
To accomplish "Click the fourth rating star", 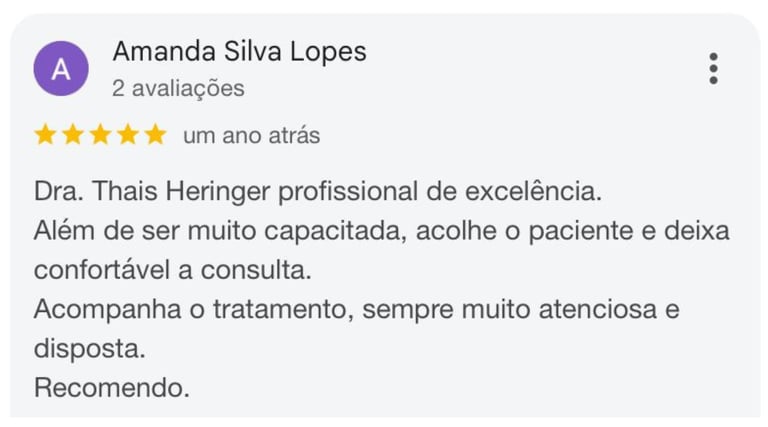I will pos(127,136).
